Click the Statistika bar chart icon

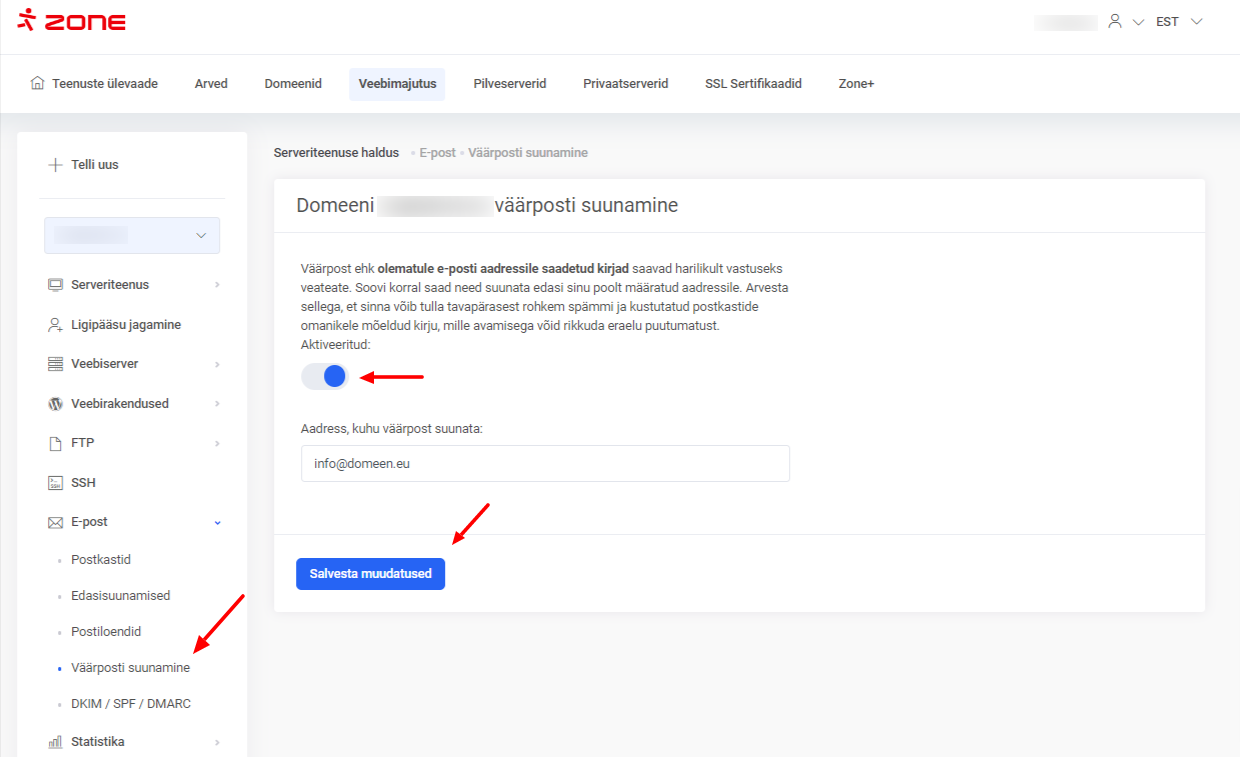coord(55,742)
